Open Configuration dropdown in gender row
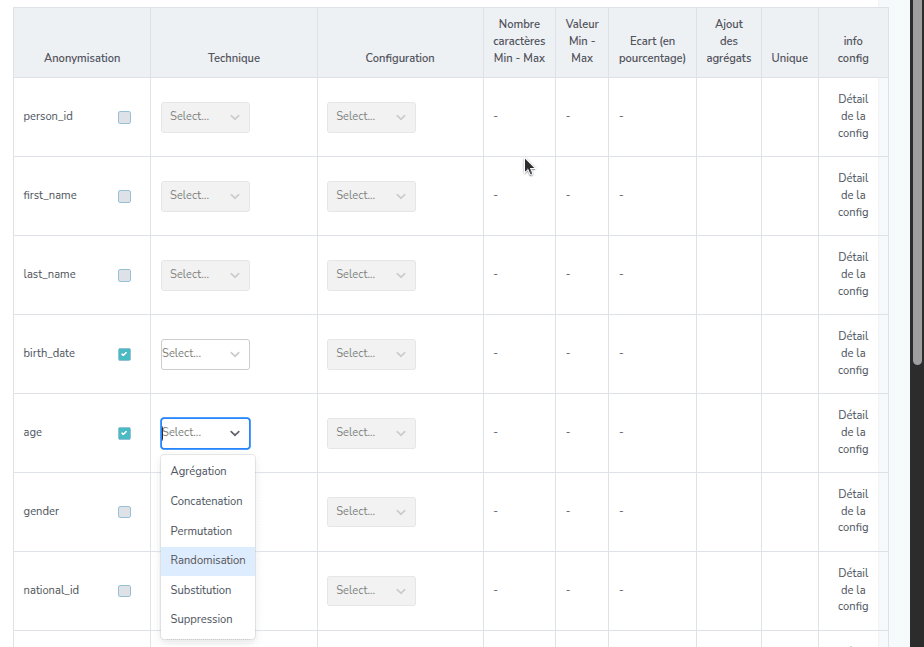Image resolution: width=924 pixels, height=647 pixels. tap(371, 512)
